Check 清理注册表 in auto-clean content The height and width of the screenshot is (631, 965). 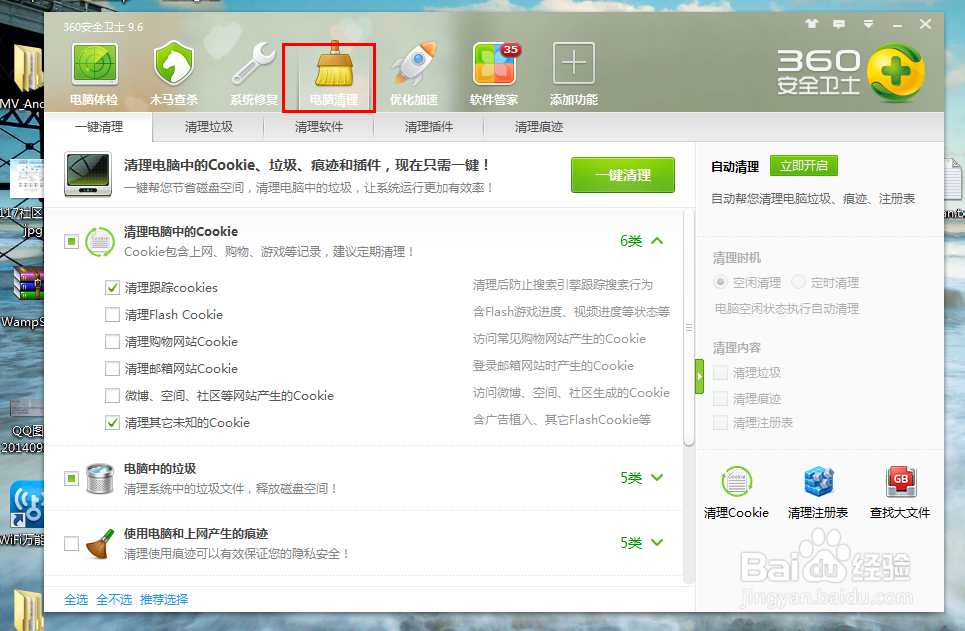720,422
